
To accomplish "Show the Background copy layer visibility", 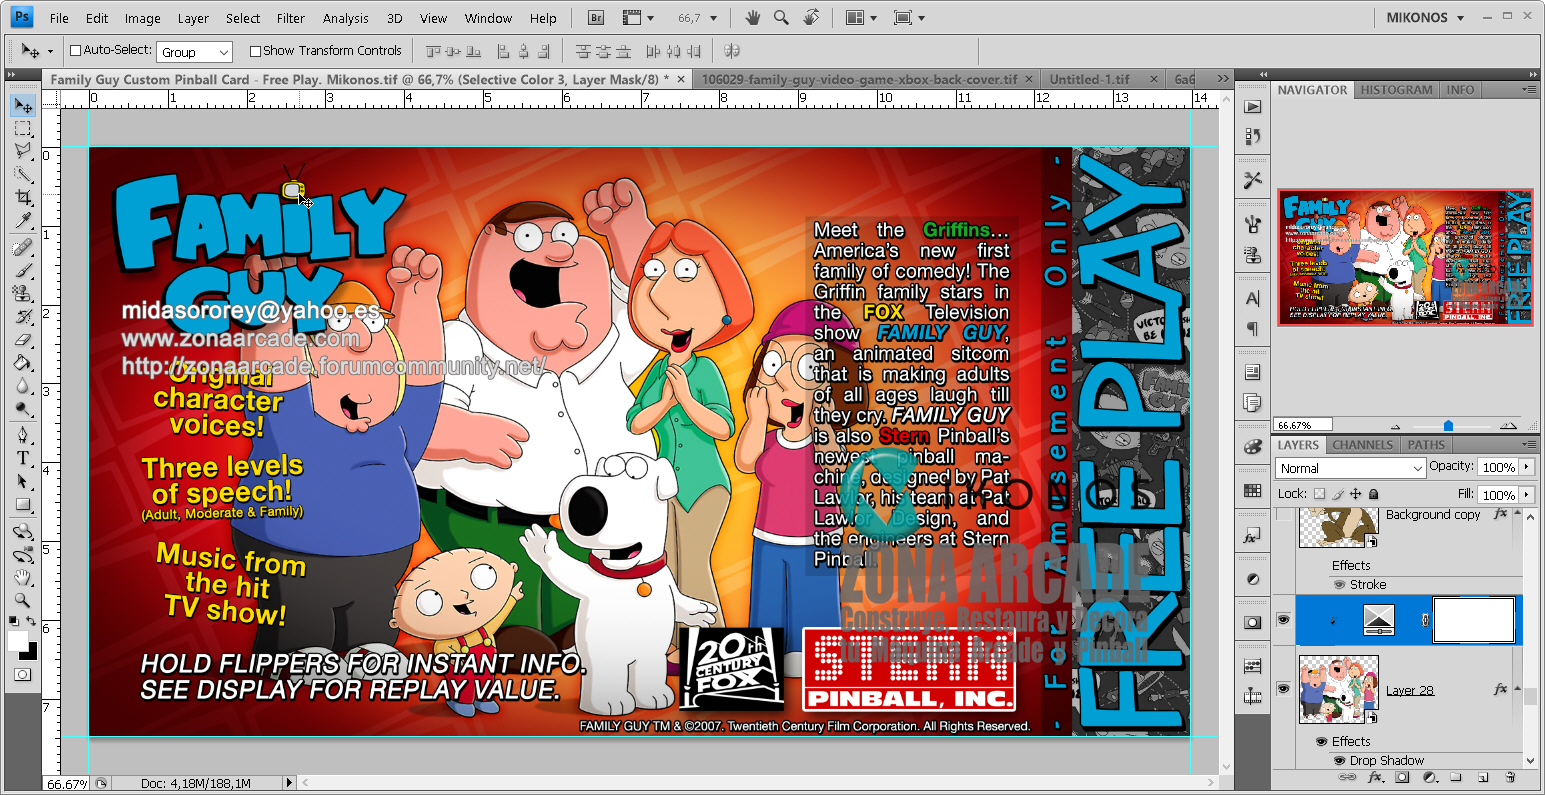I will (1283, 515).
